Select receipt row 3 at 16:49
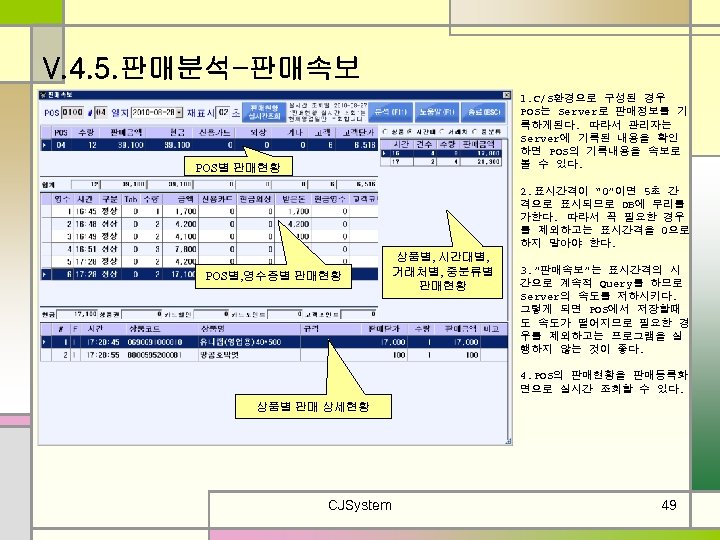This screenshot has height=540, width=720. [209, 236]
